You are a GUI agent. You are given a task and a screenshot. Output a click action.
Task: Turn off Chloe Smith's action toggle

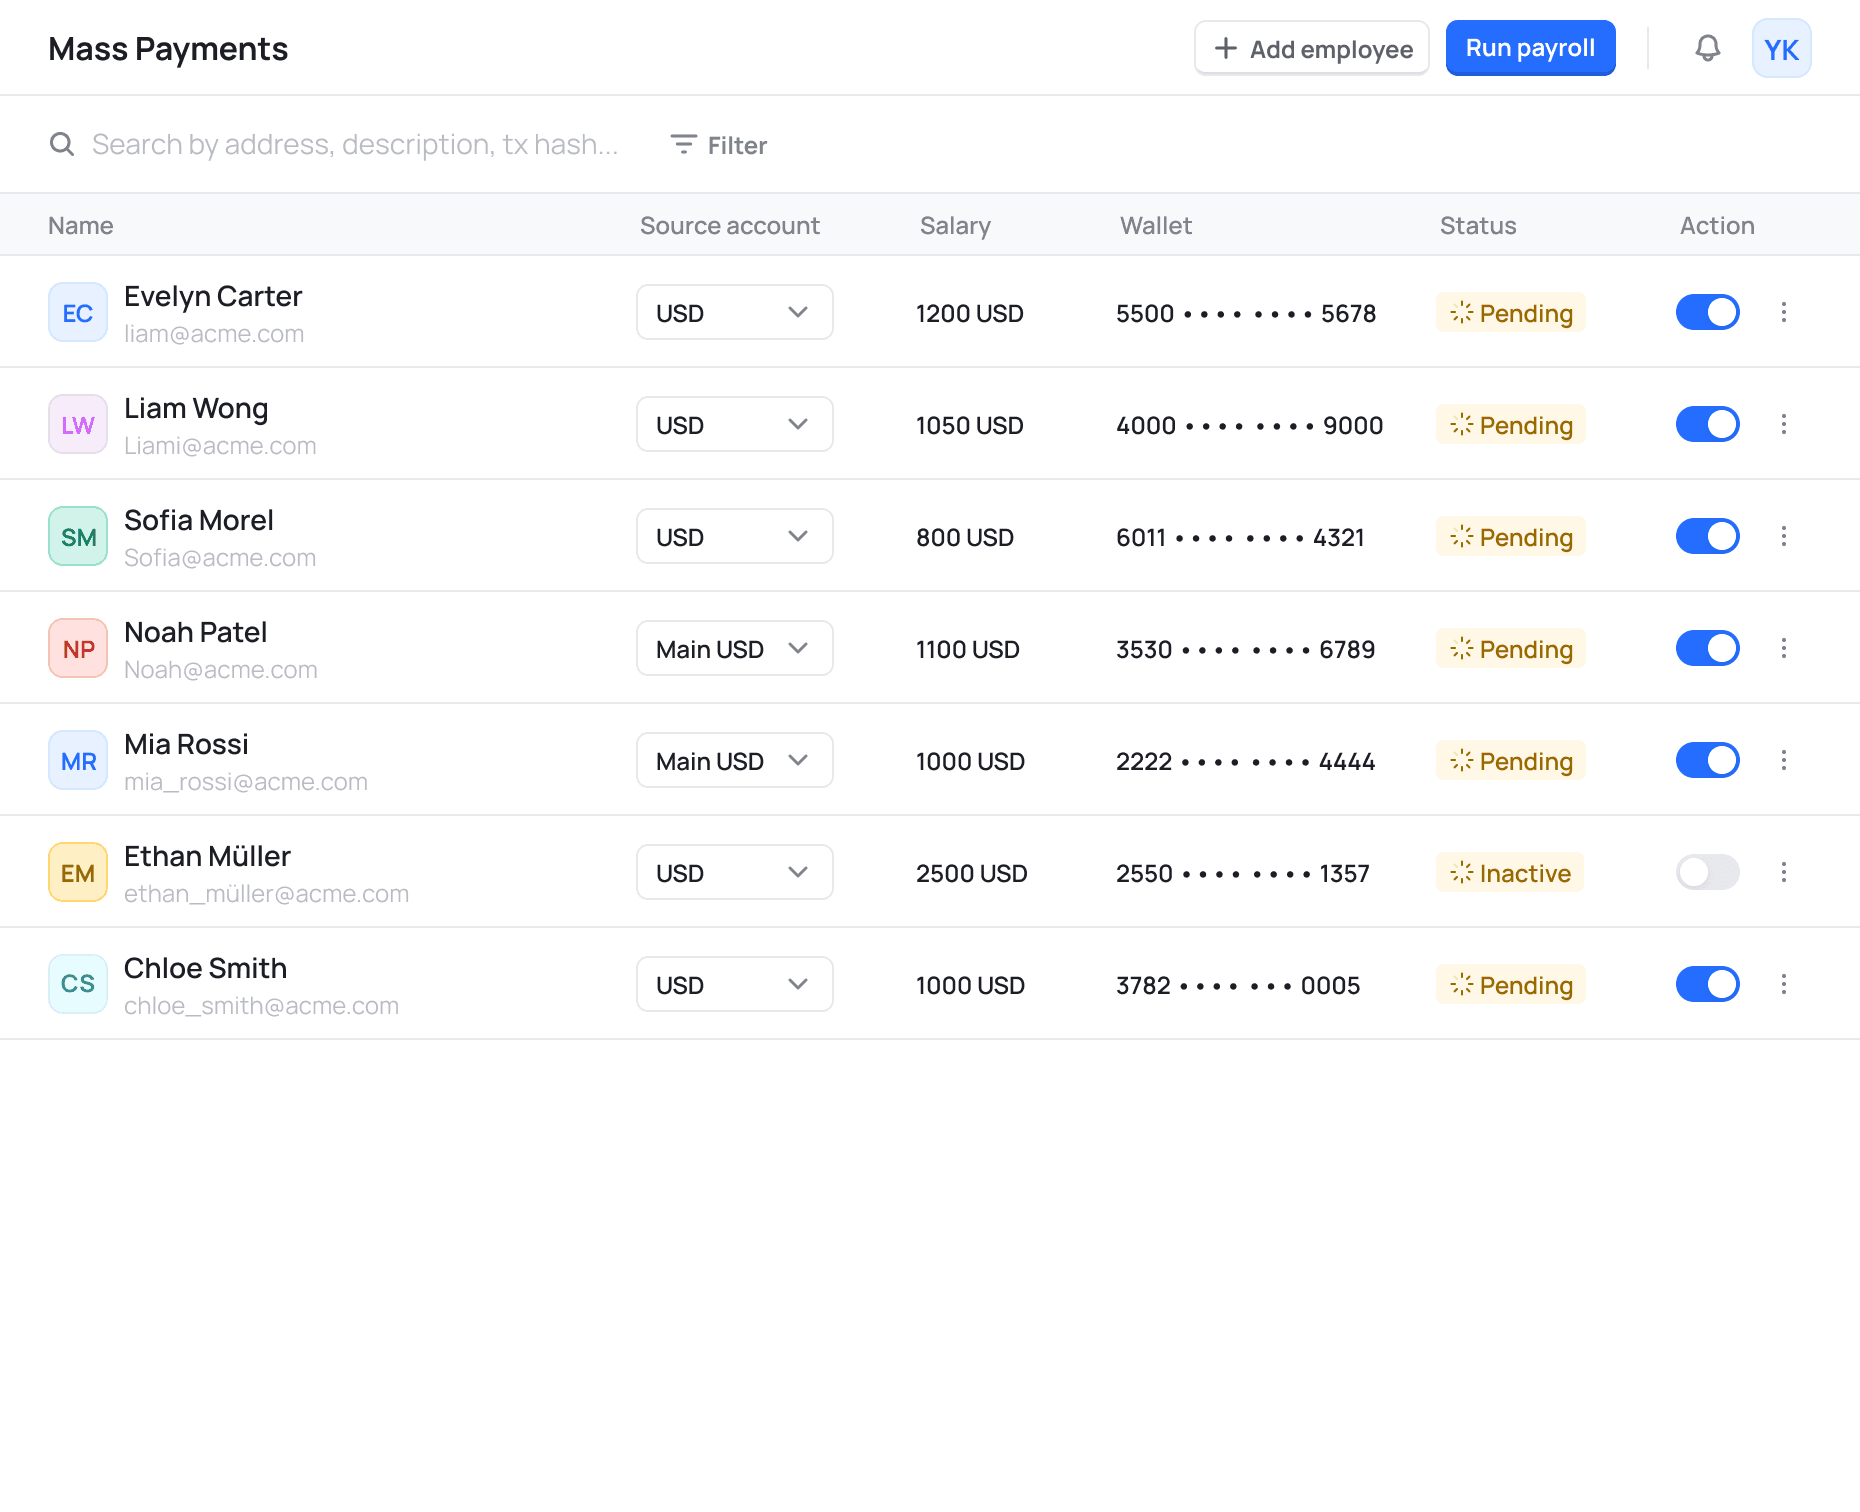coord(1707,984)
